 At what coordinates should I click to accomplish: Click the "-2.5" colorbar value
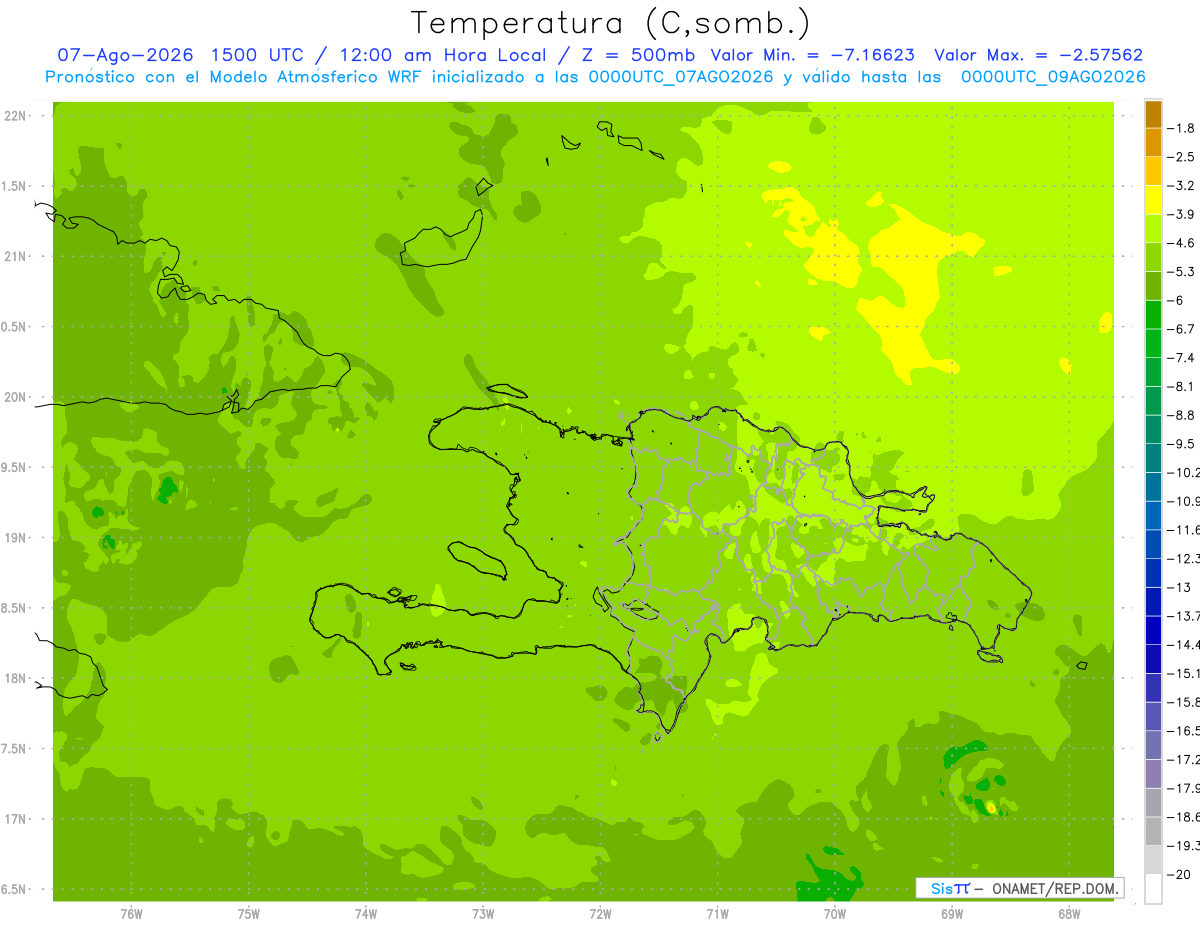pyautogui.click(x=1183, y=157)
